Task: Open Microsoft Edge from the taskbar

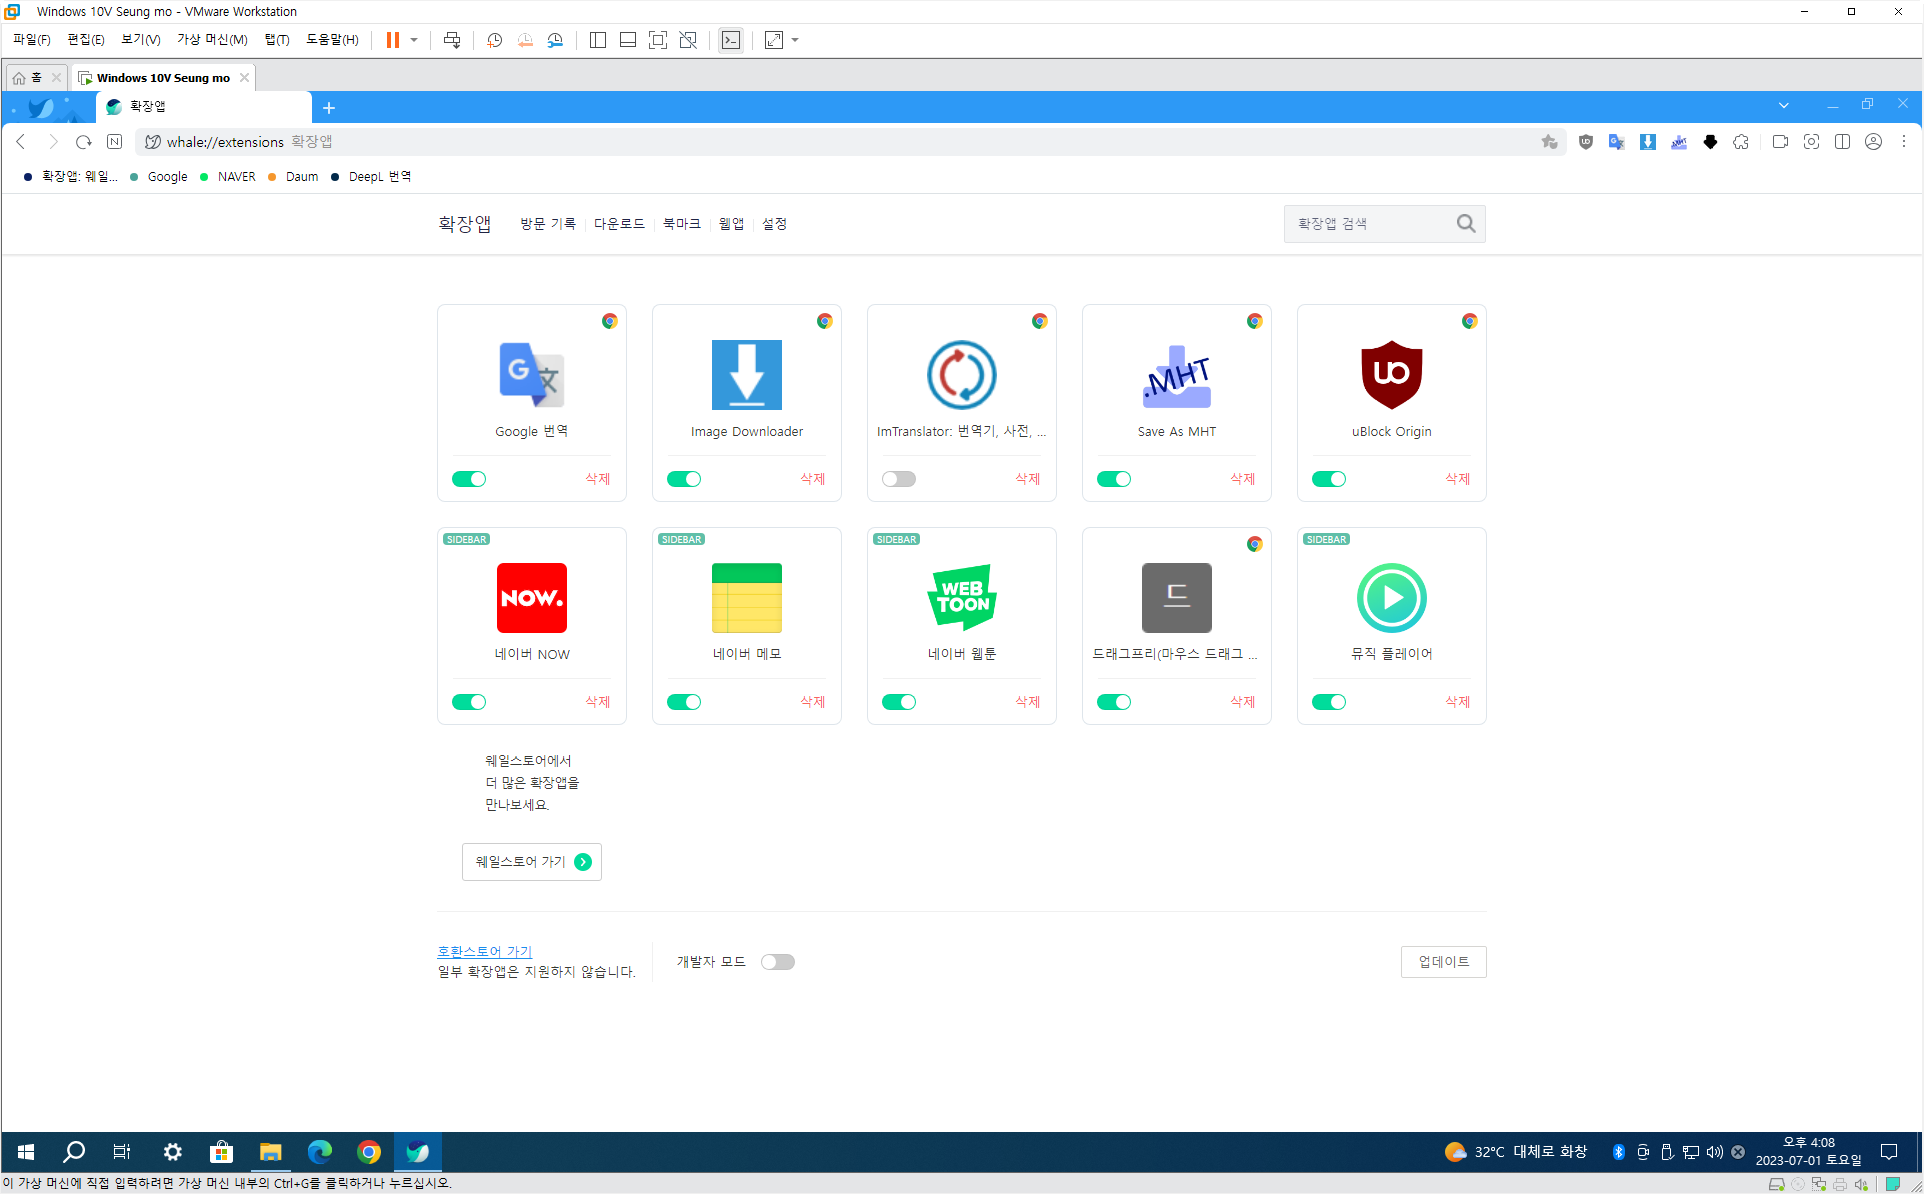Action: pos(319,1152)
